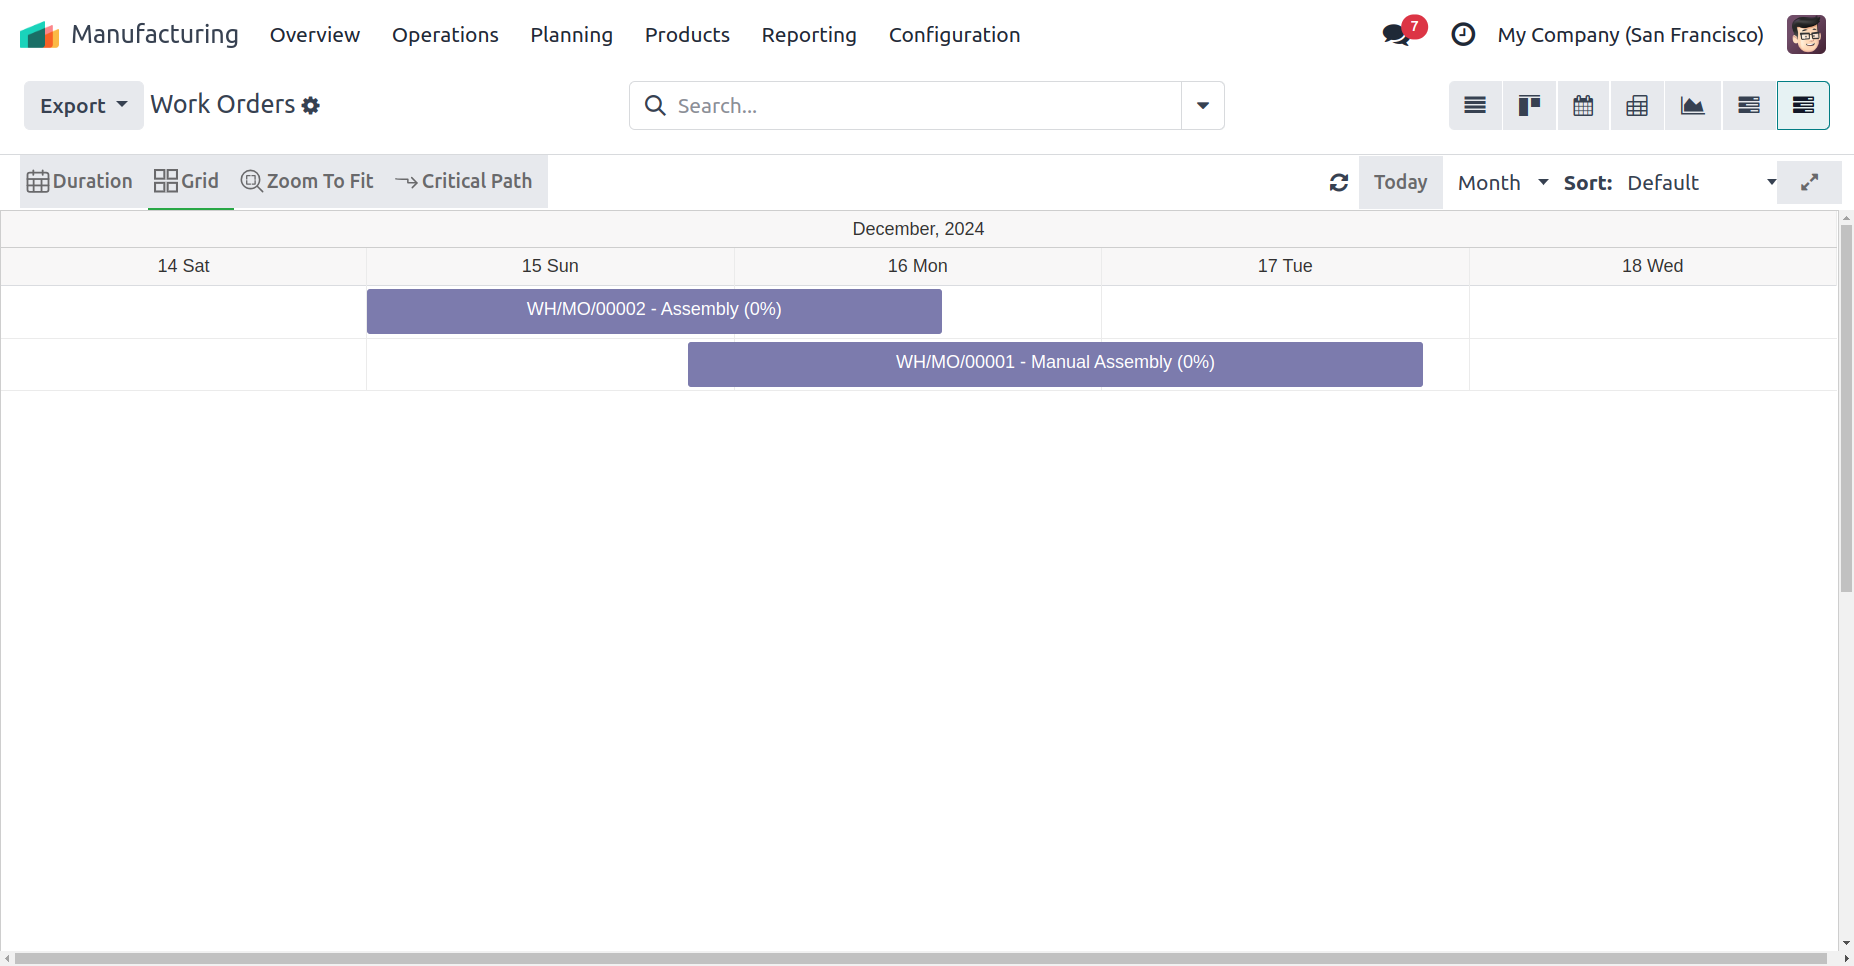Open the Operations menu
The image size is (1854, 966).
coord(445,35)
